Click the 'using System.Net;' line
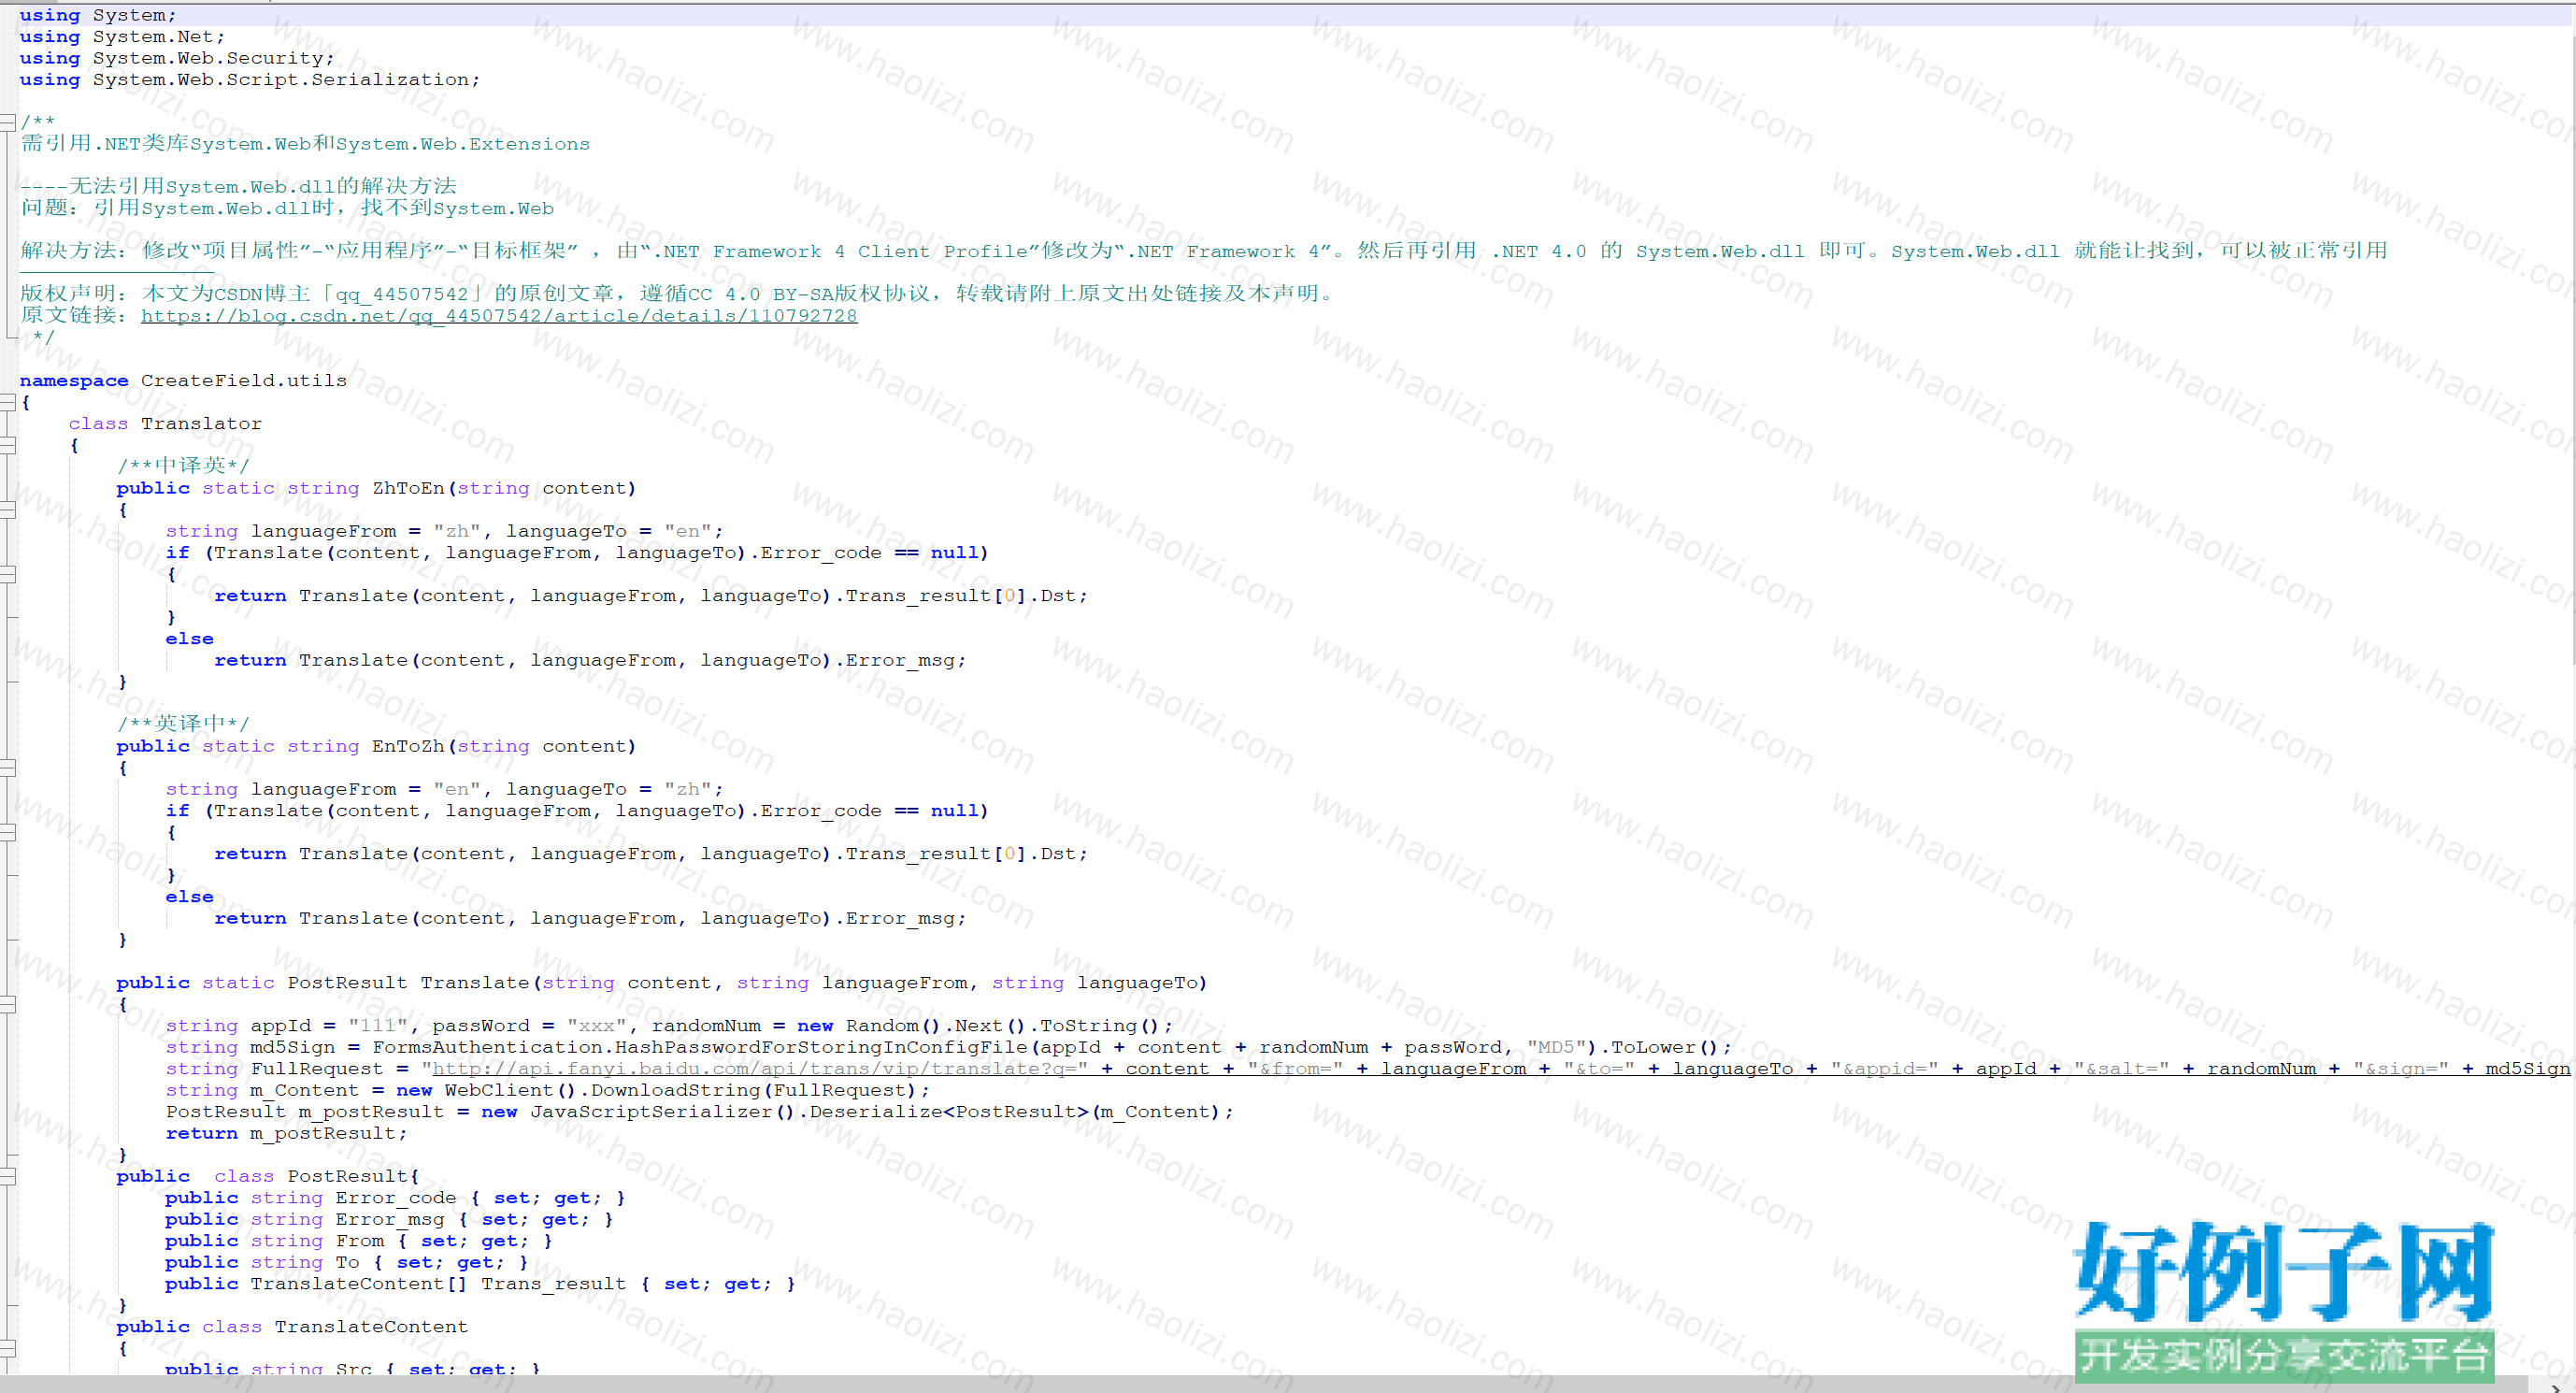The image size is (2576, 1393). [122, 37]
